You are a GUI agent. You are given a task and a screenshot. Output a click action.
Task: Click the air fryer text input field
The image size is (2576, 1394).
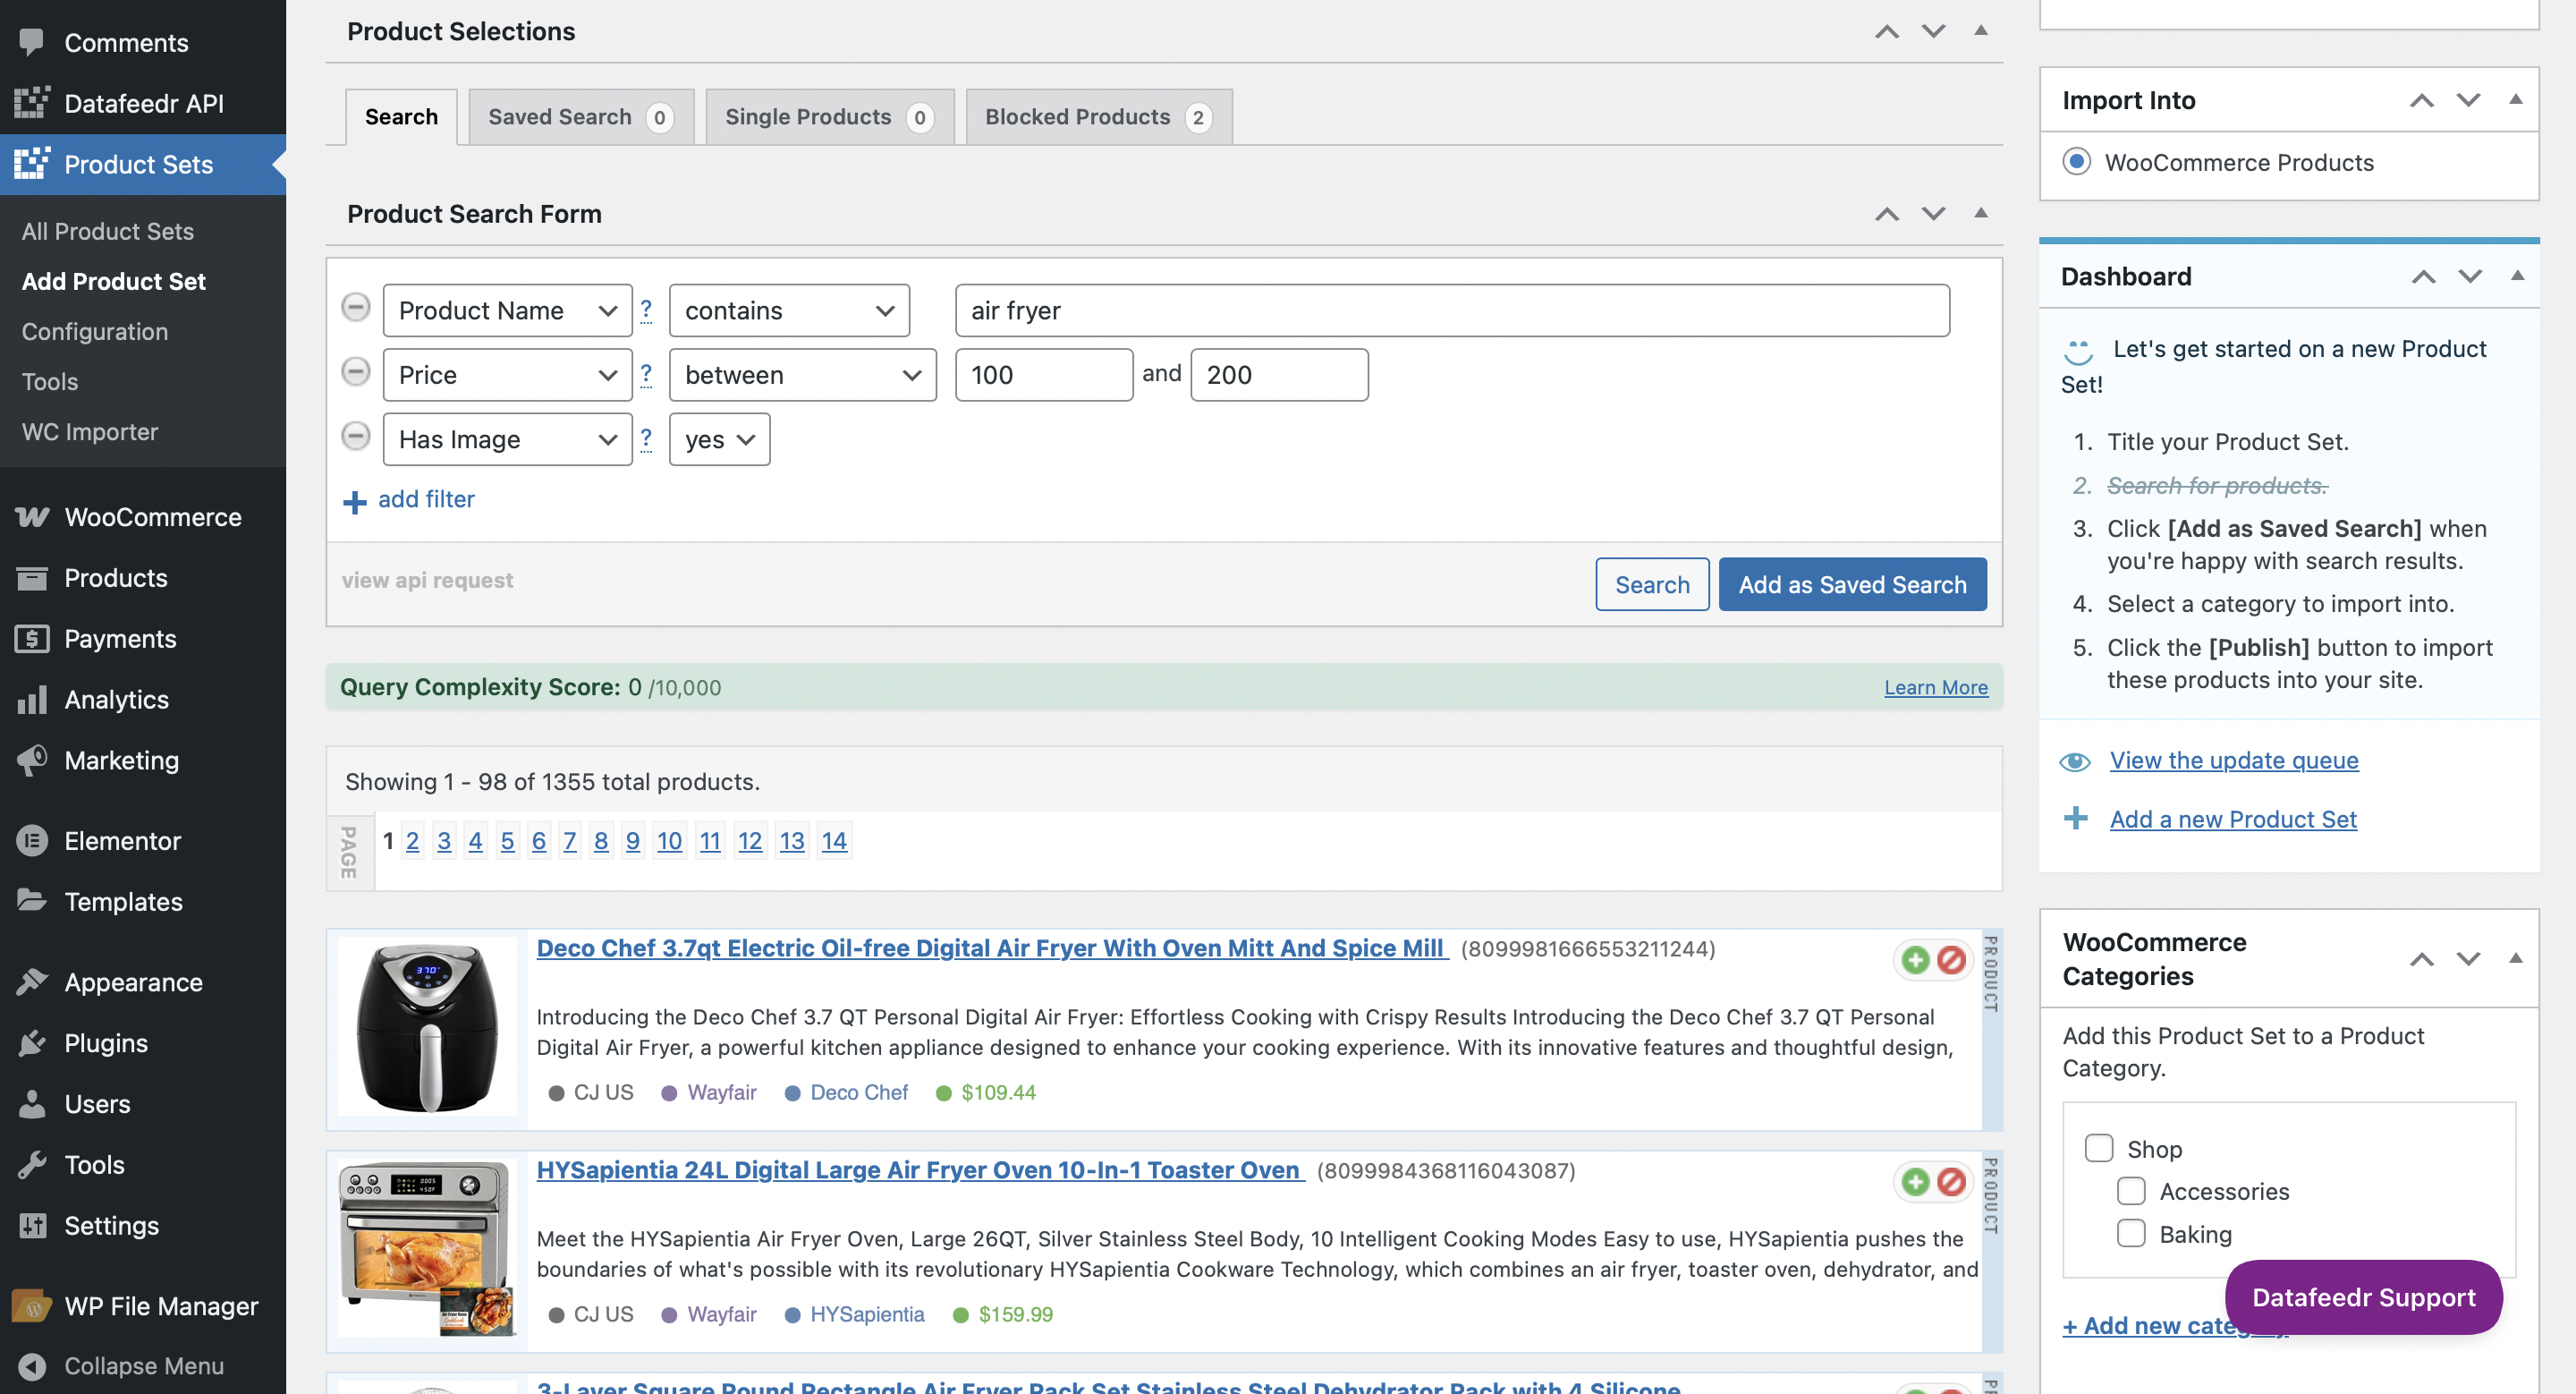click(1452, 310)
